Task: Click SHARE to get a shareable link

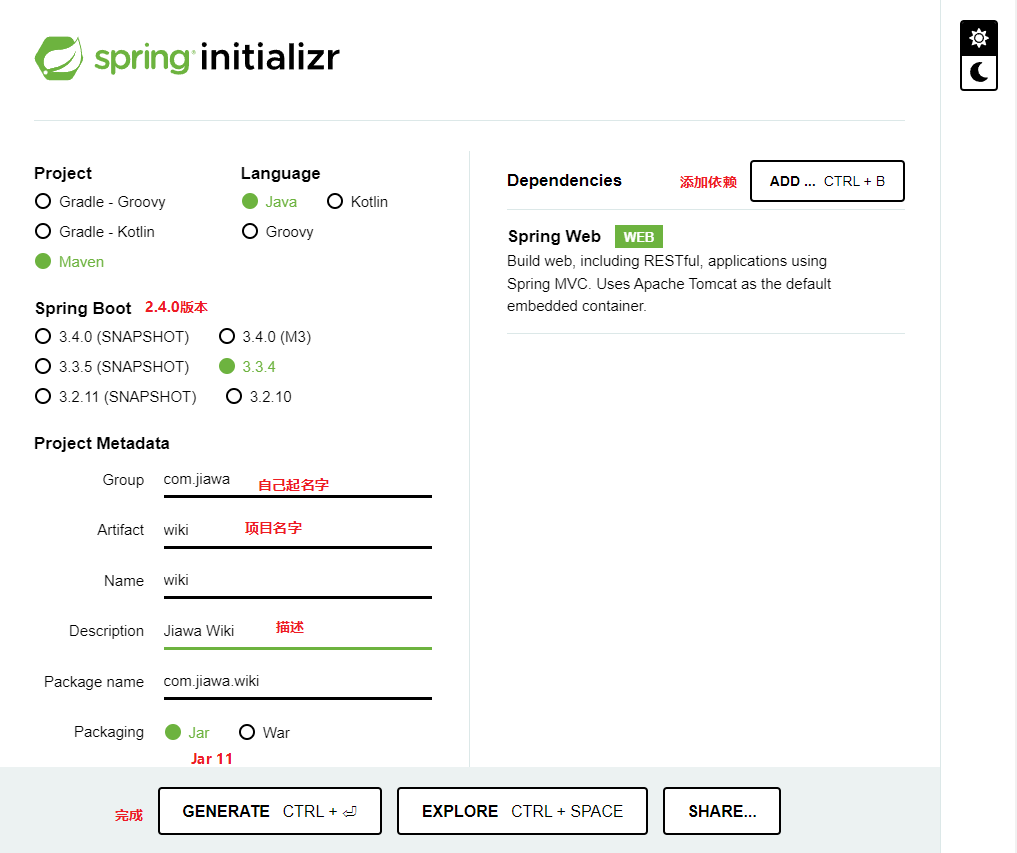Action: coord(721,811)
